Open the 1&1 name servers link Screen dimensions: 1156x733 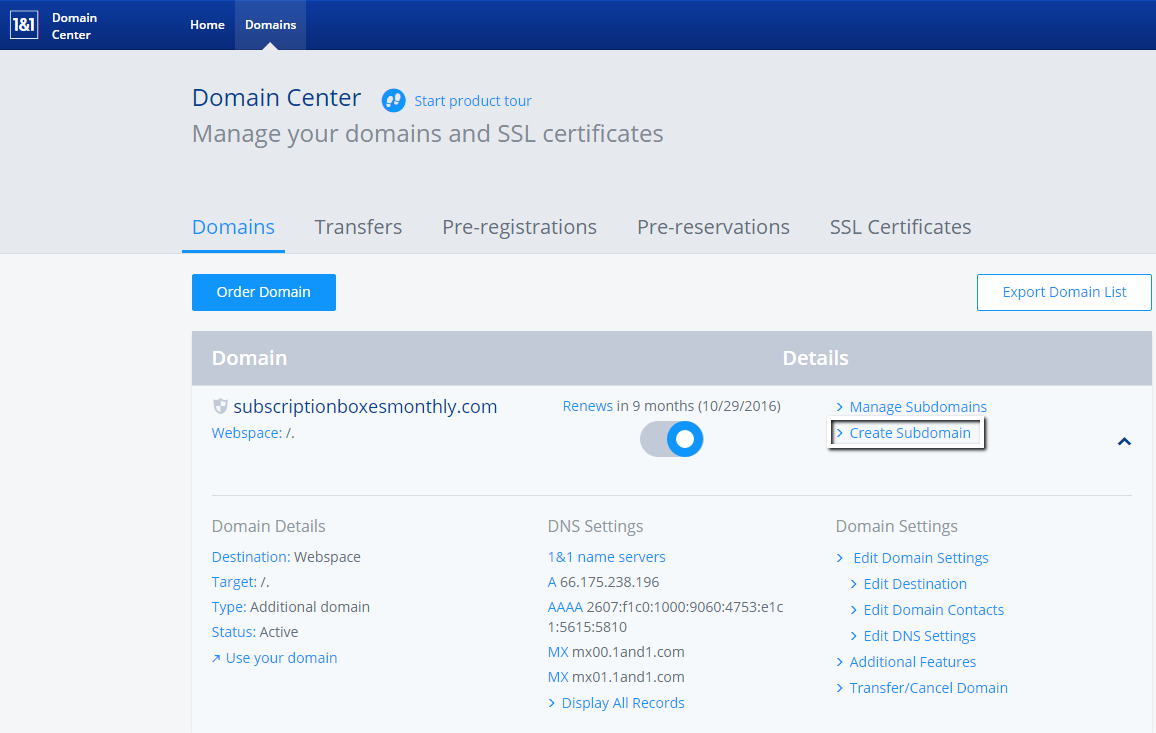click(607, 557)
